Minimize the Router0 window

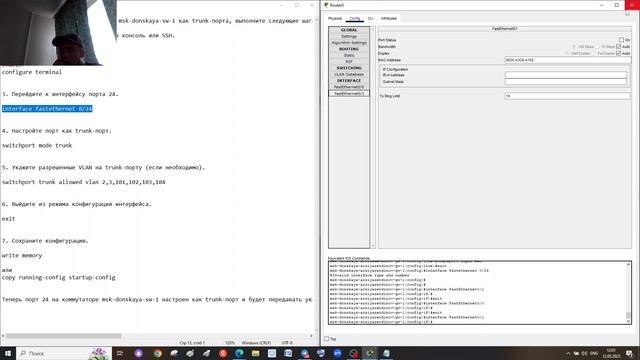[602, 5]
